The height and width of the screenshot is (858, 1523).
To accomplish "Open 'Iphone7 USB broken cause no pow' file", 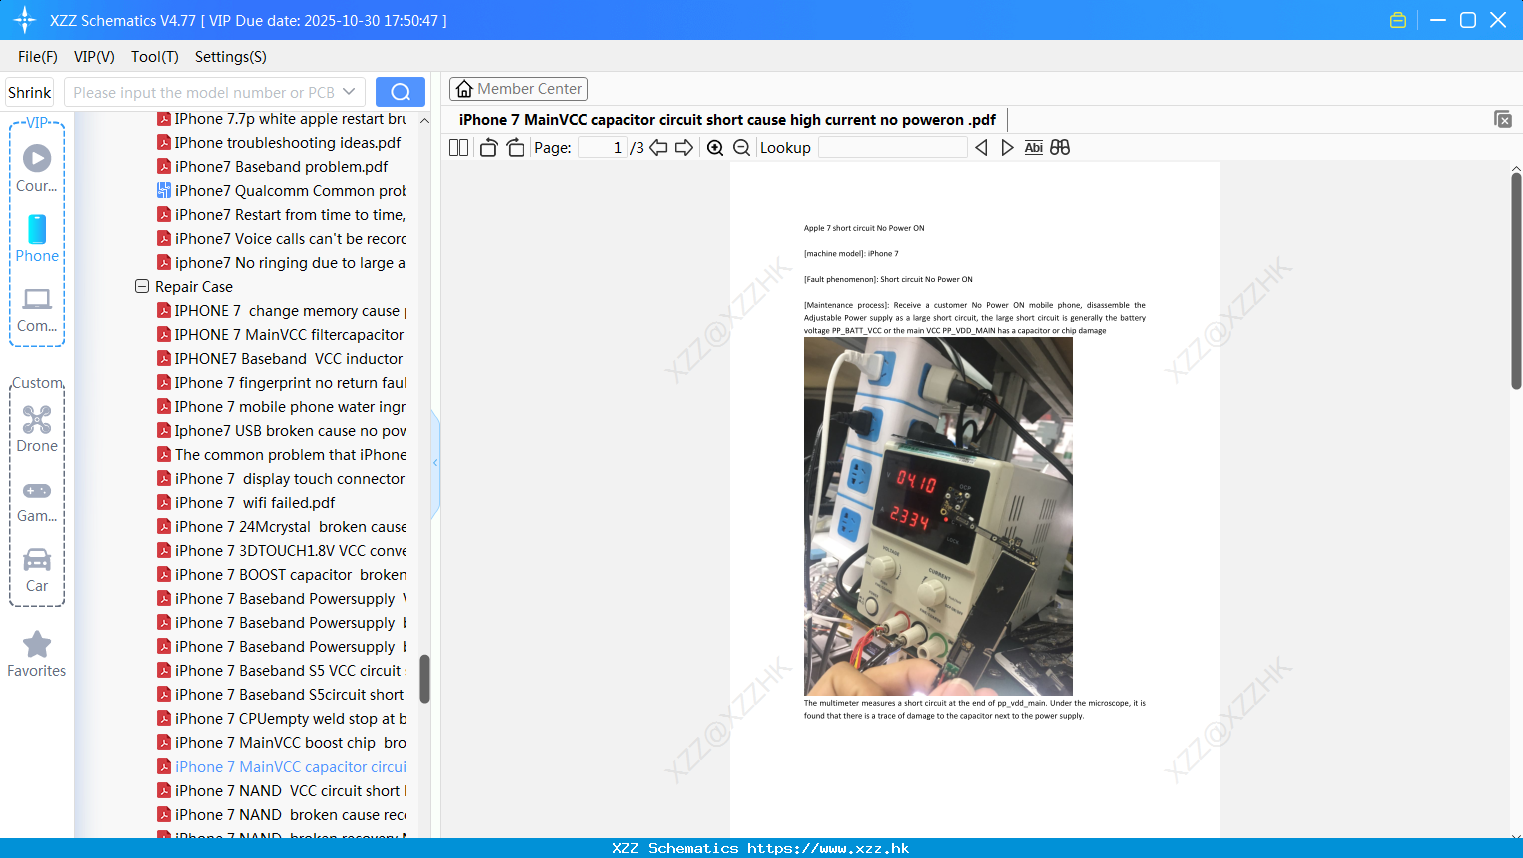I will tap(281, 431).
